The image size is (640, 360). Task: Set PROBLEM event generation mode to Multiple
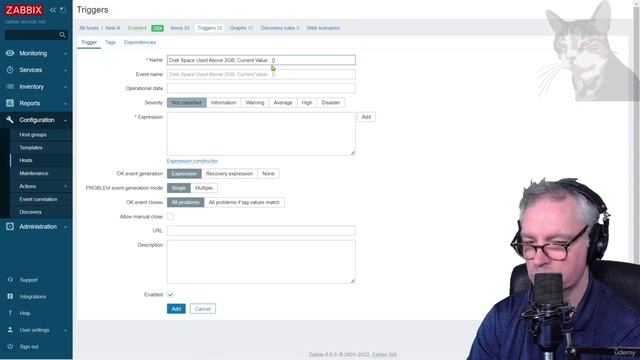click(204, 188)
